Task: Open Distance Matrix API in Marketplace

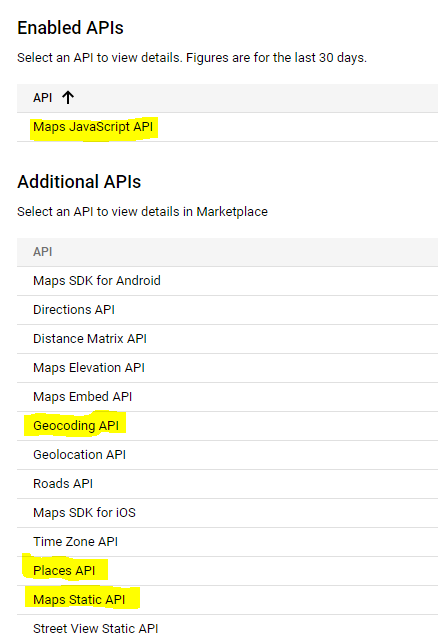Action: tap(90, 339)
